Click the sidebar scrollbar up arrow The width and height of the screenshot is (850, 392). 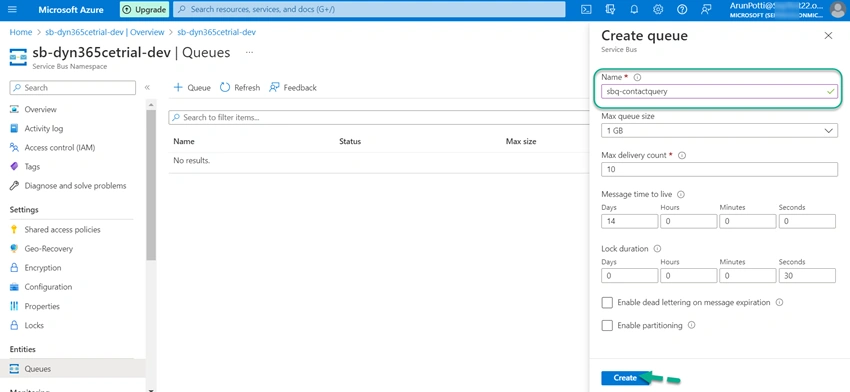coord(151,105)
